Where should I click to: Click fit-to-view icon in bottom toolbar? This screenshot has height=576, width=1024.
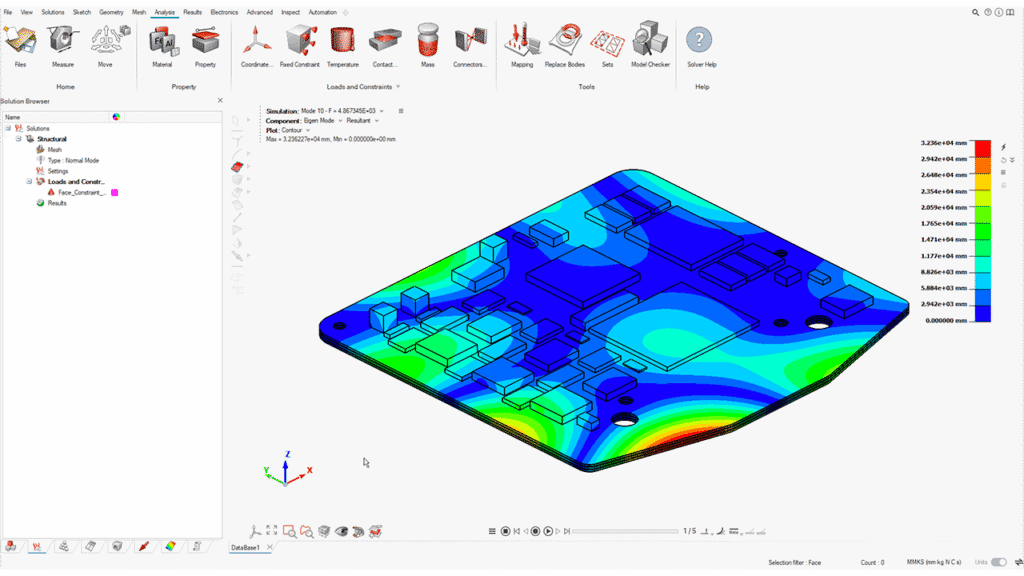click(x=272, y=531)
